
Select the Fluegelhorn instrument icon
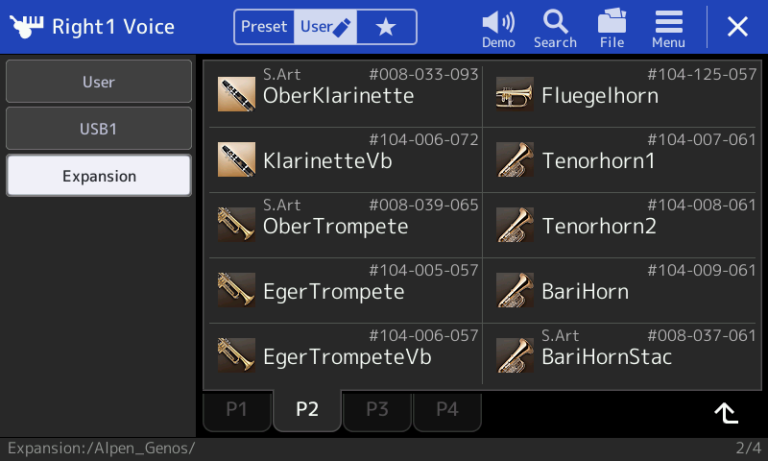tap(514, 94)
